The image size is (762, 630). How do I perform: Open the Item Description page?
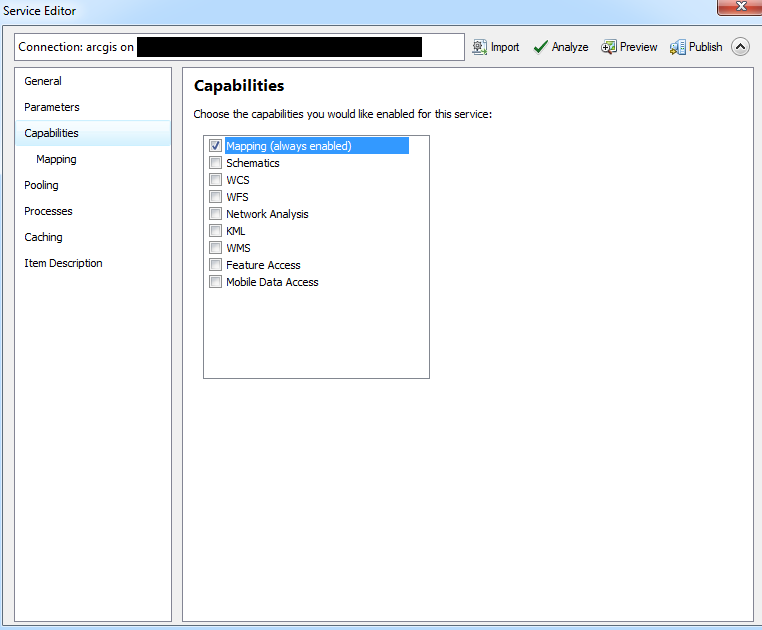(x=63, y=263)
